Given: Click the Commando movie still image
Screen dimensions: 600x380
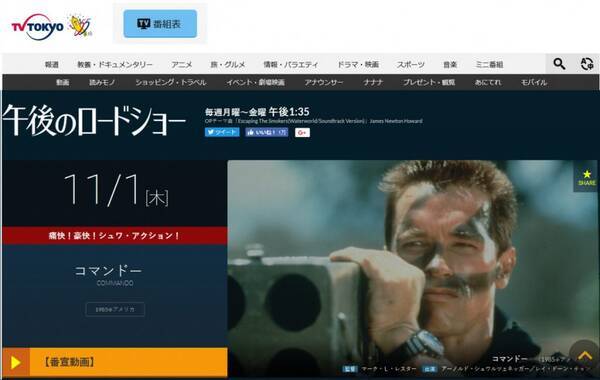Looking at the screenshot, I should [x=412, y=268].
